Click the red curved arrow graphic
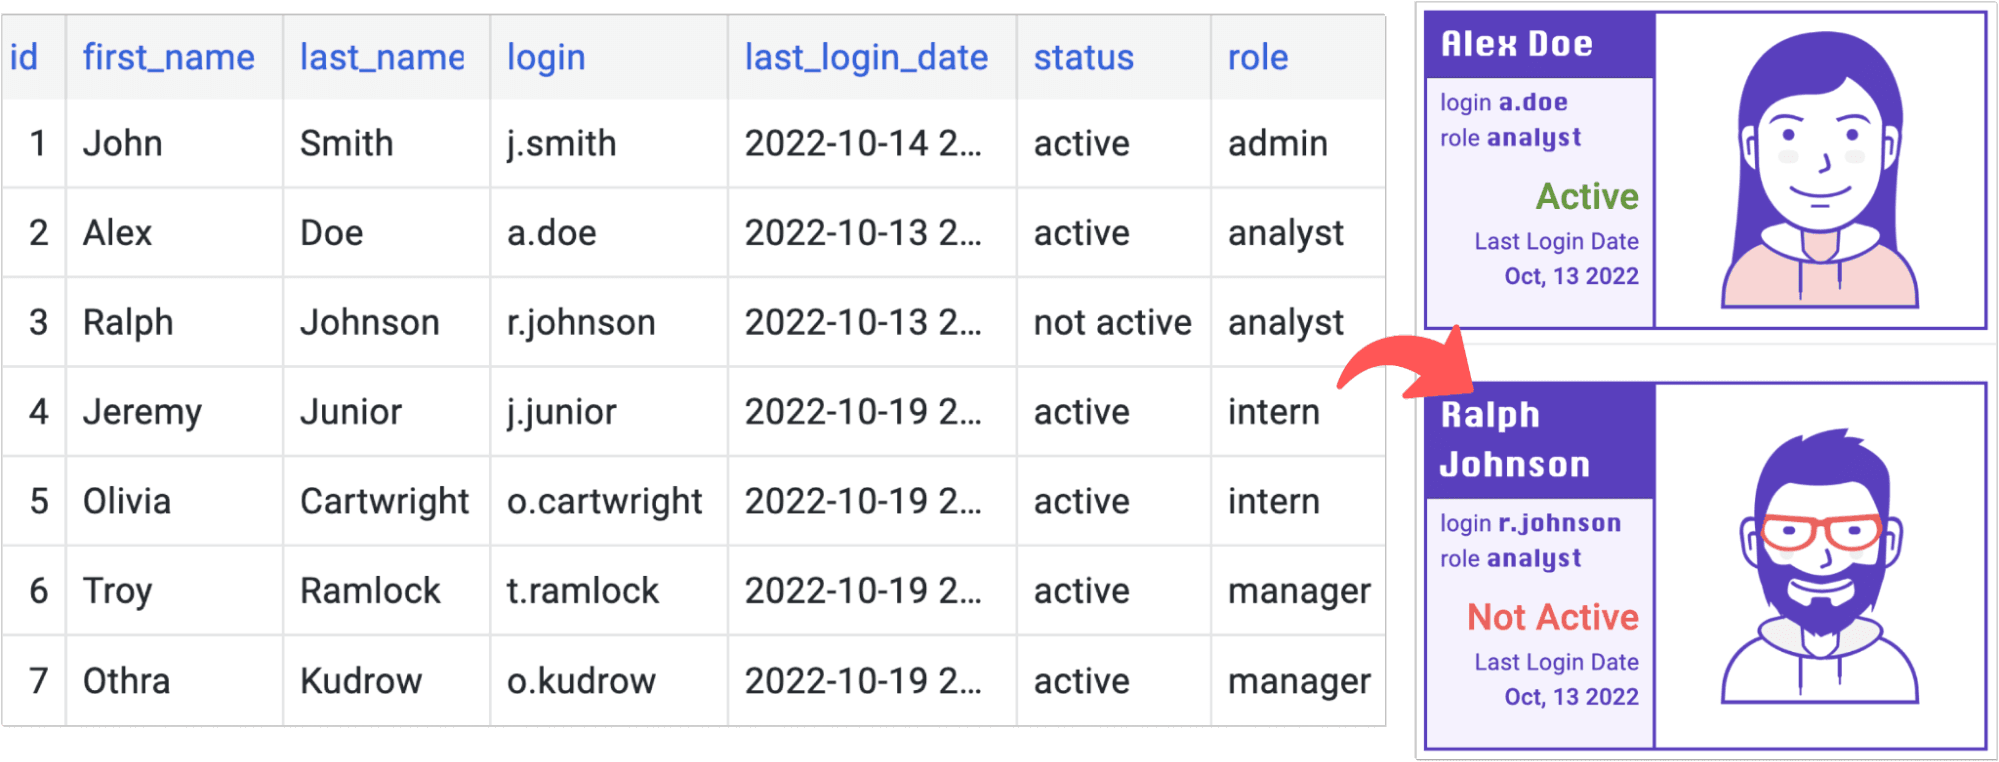Screen dimensions: 1999x762 pyautogui.click(x=1400, y=360)
